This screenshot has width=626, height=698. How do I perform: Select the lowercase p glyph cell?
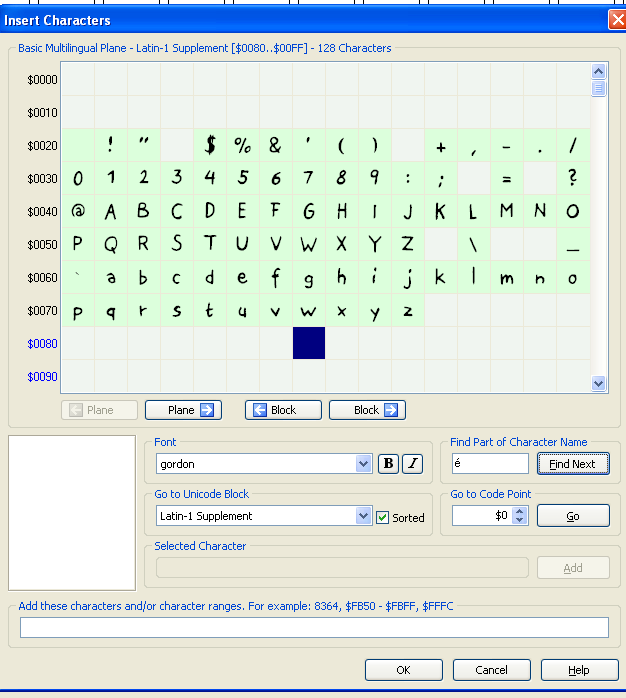tap(78, 310)
